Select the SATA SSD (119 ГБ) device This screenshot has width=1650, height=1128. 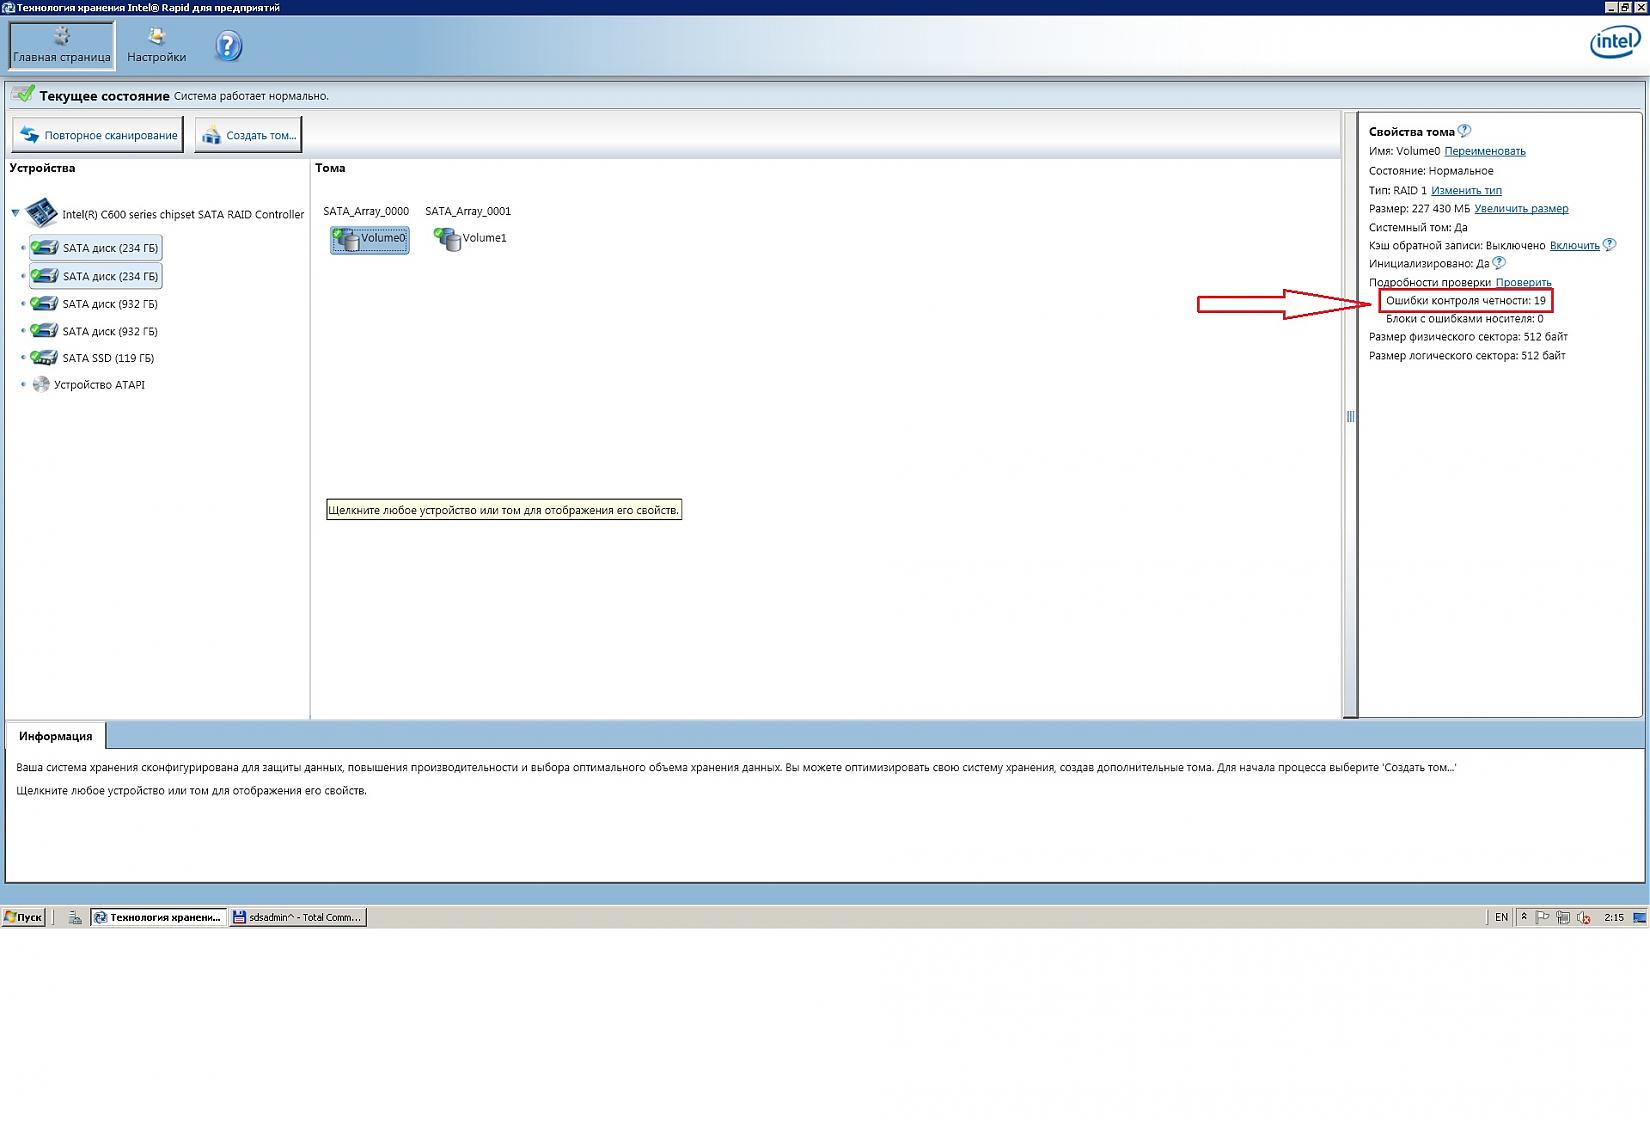coord(107,358)
